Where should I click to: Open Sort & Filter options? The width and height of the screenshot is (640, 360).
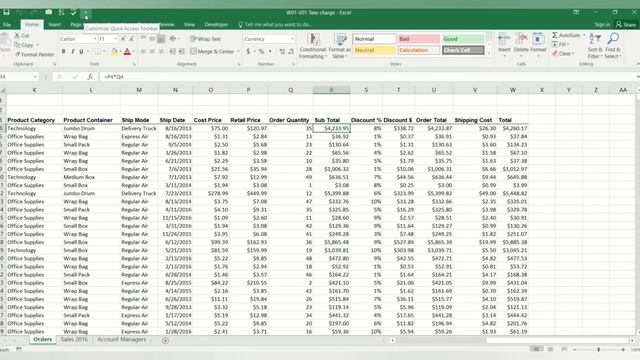595,46
